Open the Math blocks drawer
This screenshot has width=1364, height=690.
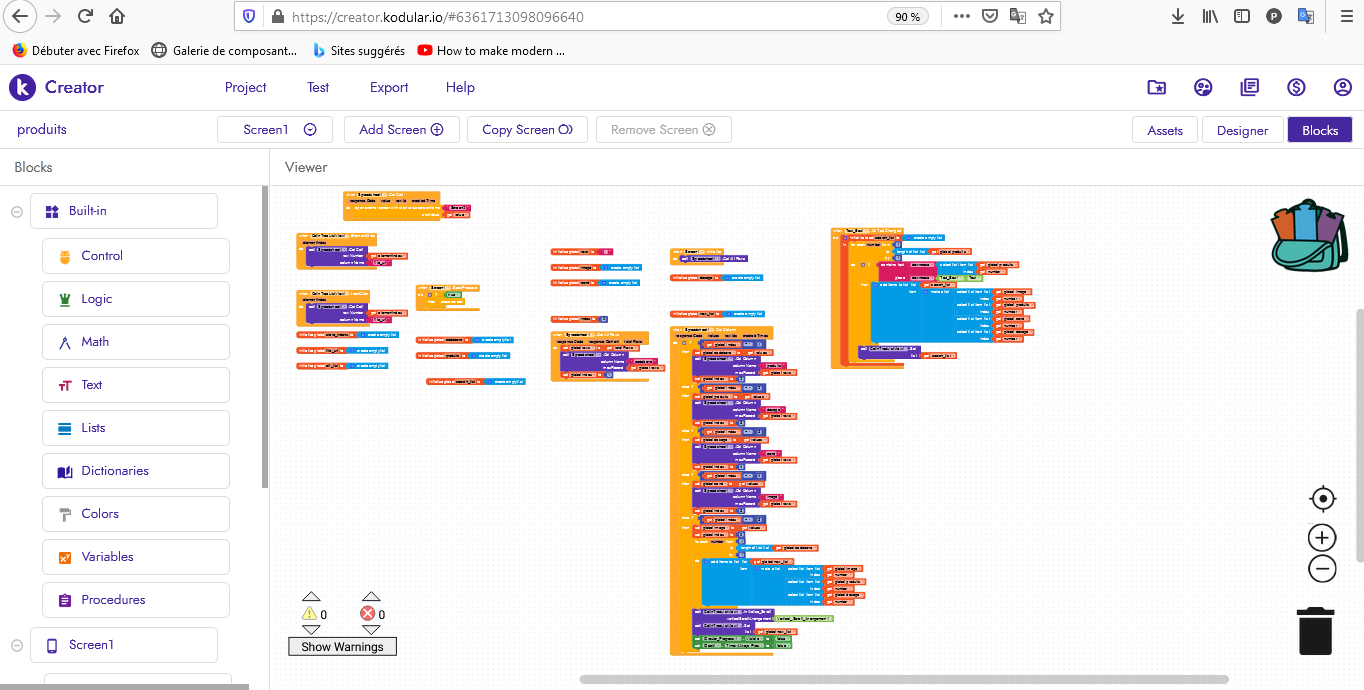pyautogui.click(x=136, y=342)
